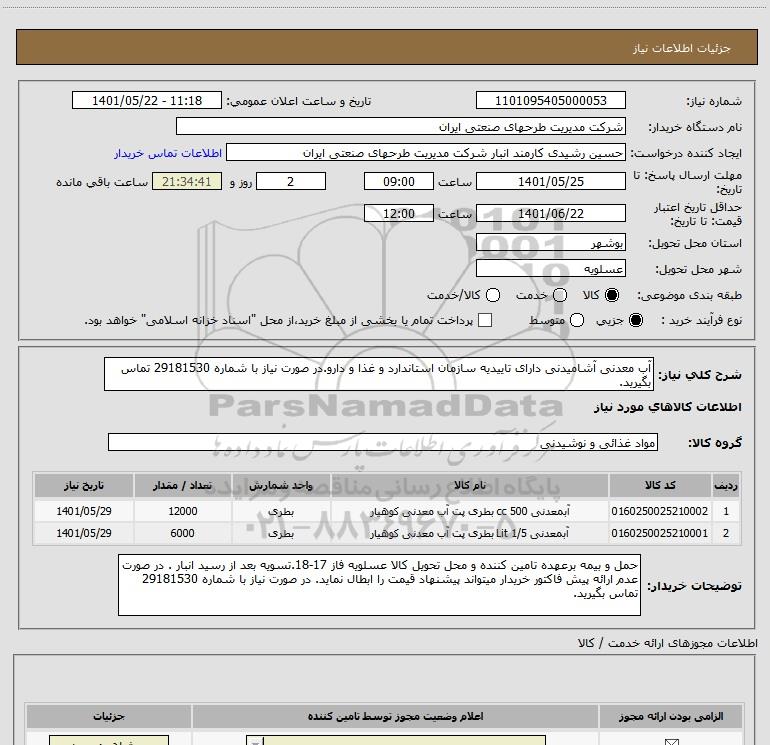Click the delivery province field بوشهر

pyautogui.click(x=550, y=242)
